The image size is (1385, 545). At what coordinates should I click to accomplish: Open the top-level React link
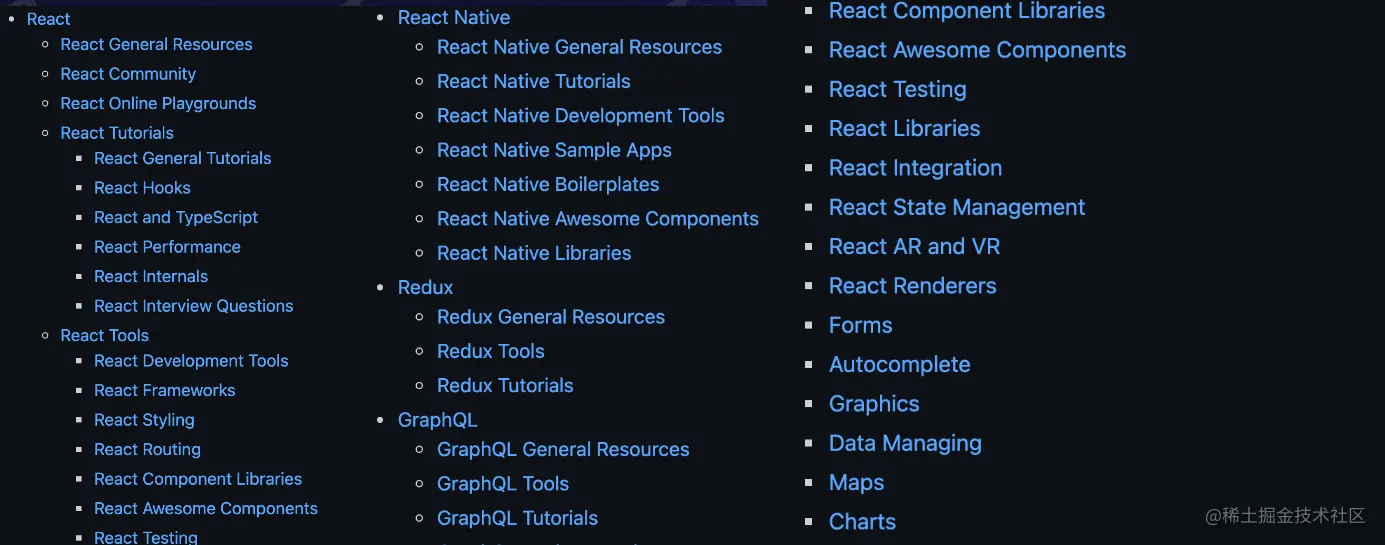point(48,19)
